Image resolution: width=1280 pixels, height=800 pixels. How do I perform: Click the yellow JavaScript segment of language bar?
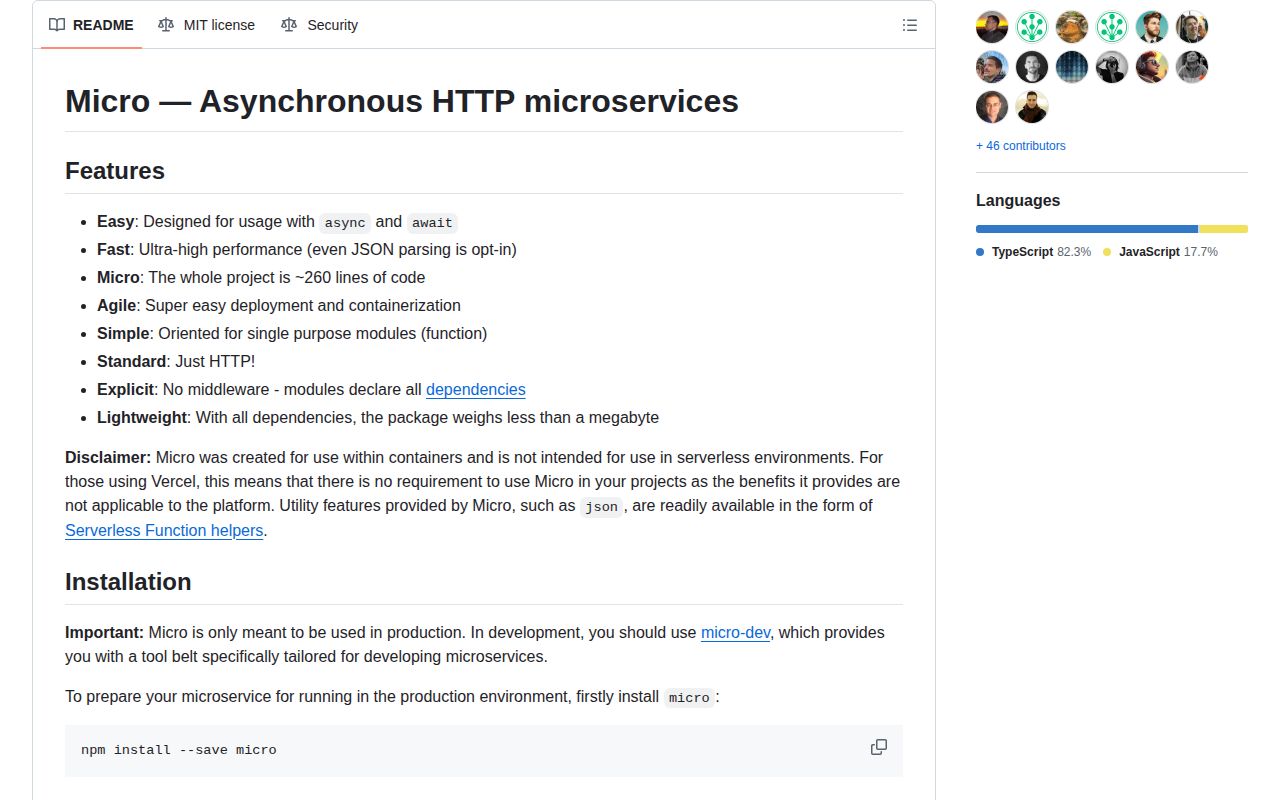pyautogui.click(x=1224, y=229)
